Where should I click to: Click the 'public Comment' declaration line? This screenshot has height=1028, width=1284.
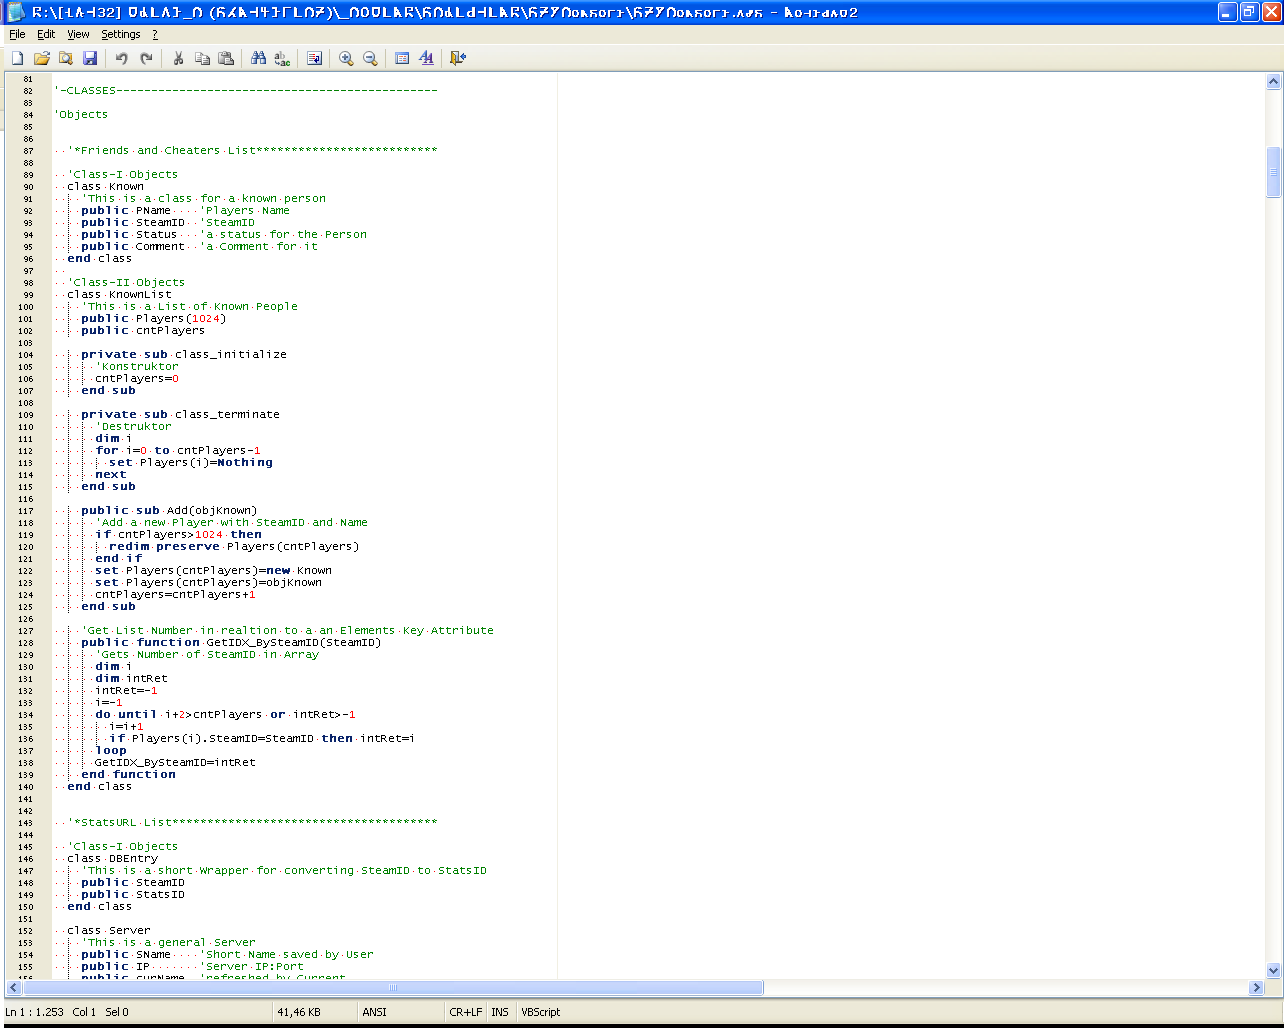(199, 246)
